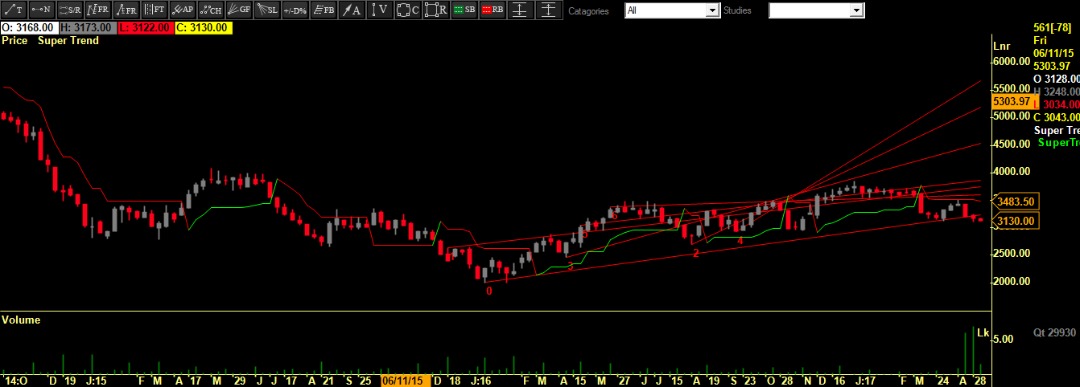Click the Close value 3130.00 box

204,28
